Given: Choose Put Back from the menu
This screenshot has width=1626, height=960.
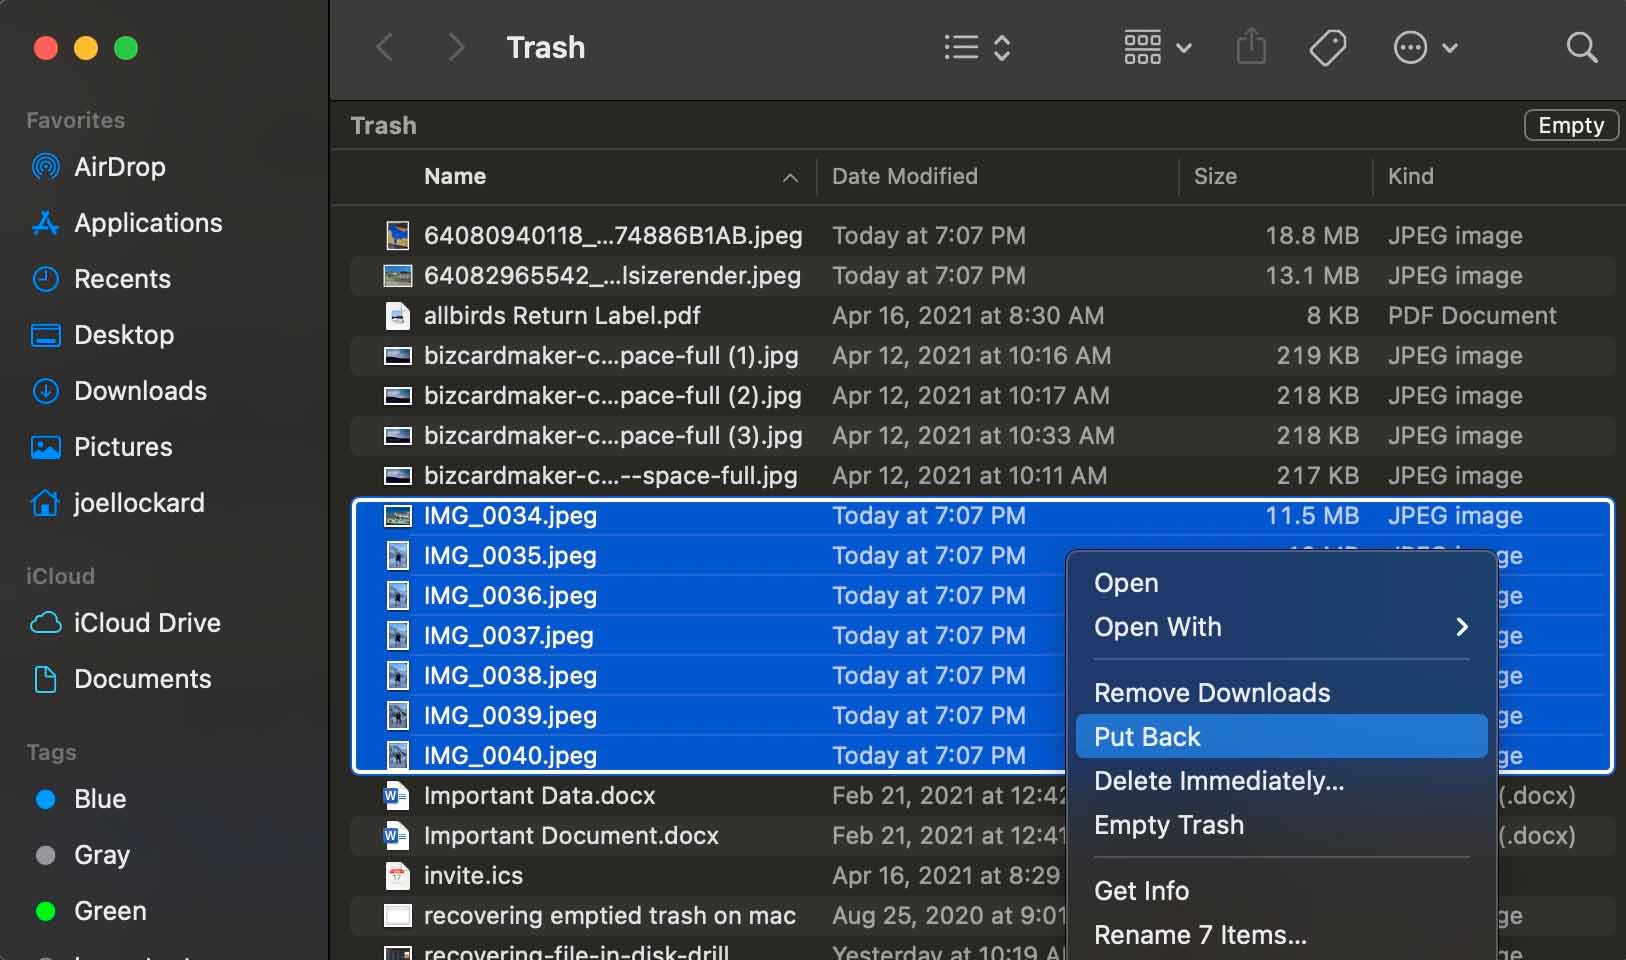Looking at the screenshot, I should pos(1281,737).
